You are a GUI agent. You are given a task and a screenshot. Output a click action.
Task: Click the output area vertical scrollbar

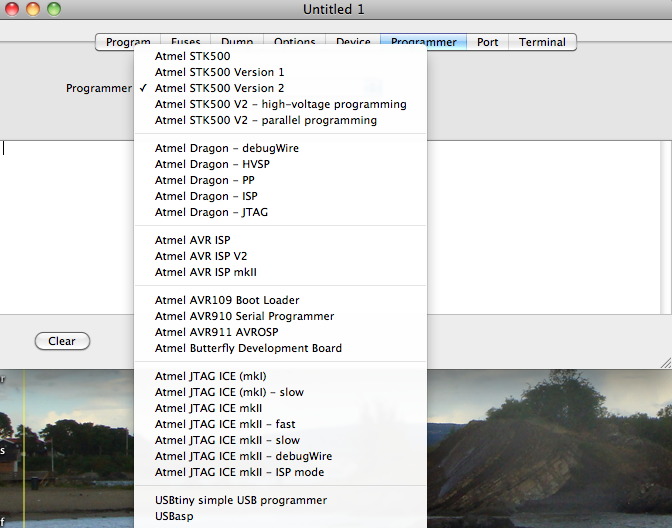(666, 227)
